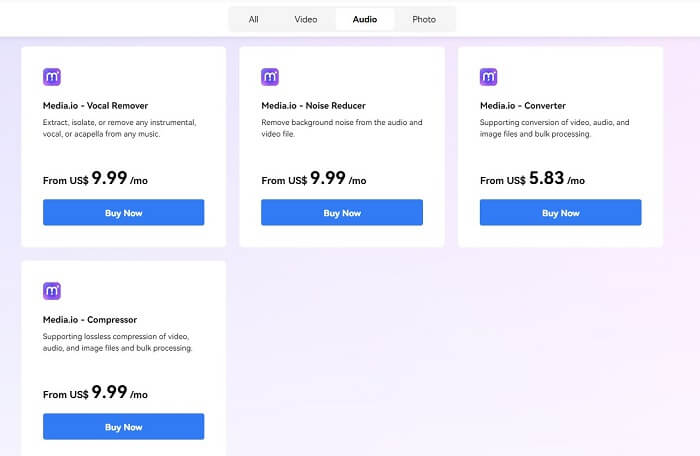Click the Compressor lossless compression description
This screenshot has height=456, width=700.
click(116, 342)
